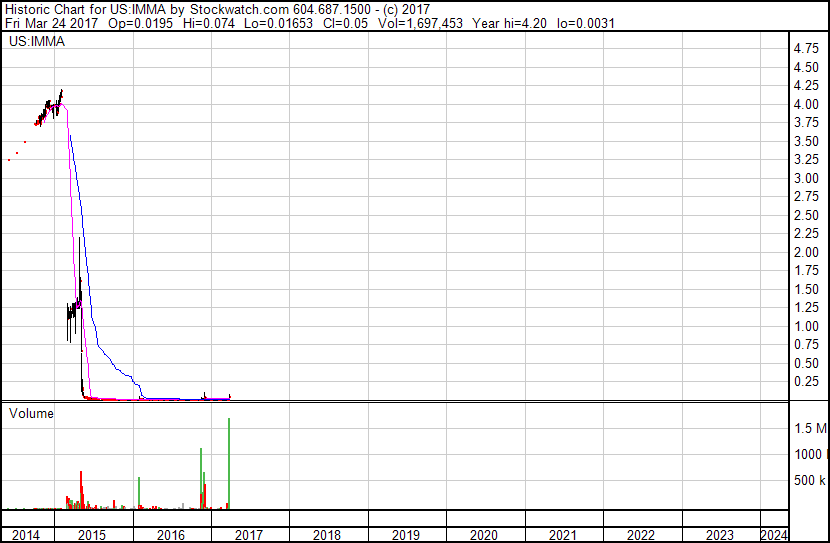Click the 2024 year label

(x=773, y=535)
